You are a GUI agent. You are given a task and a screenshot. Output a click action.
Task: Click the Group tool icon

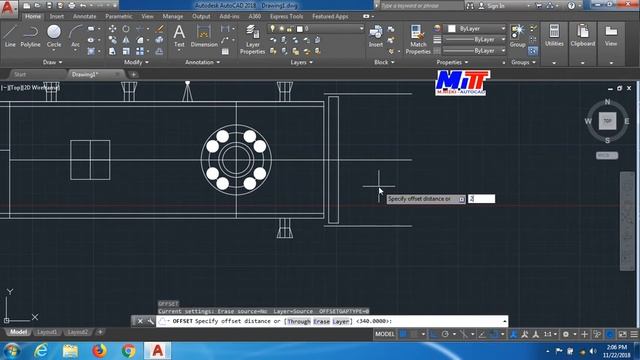pos(517,36)
